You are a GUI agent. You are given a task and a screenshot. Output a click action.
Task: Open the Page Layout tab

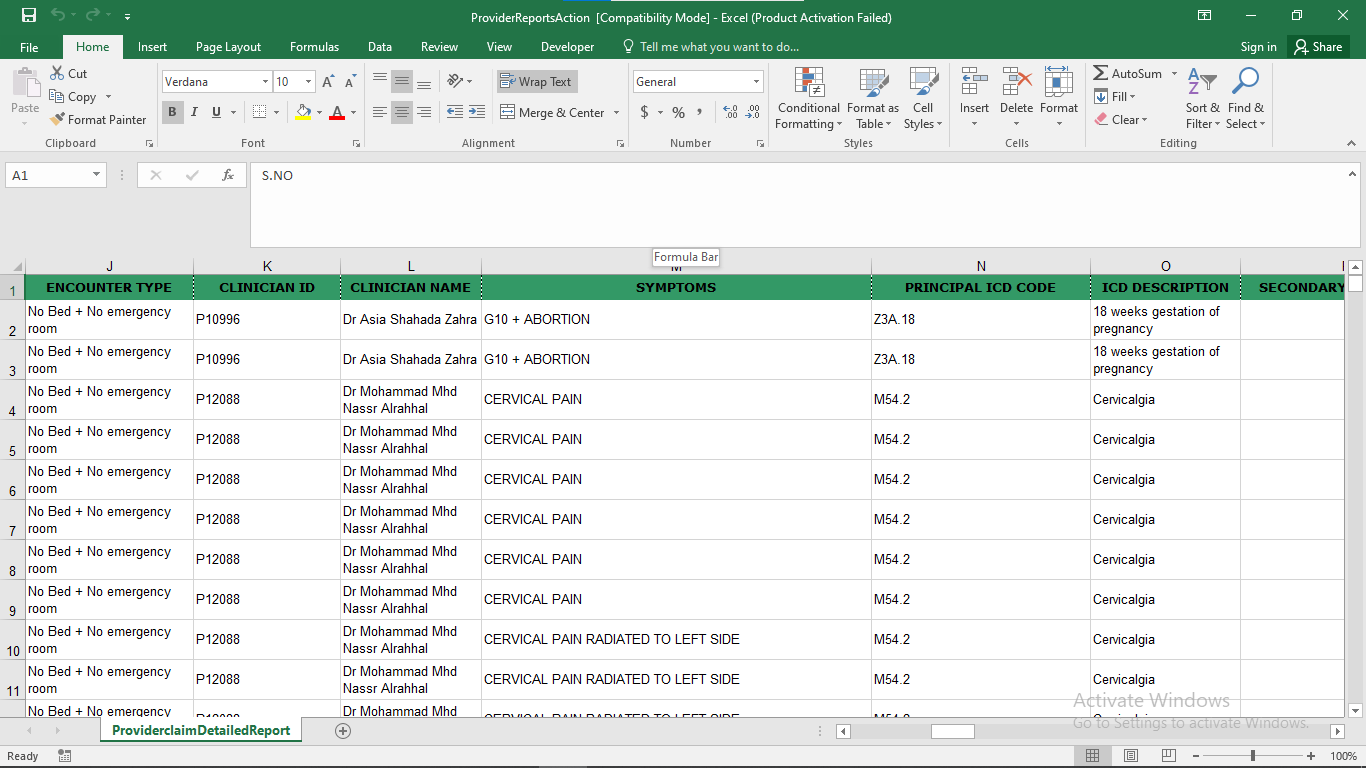point(228,47)
